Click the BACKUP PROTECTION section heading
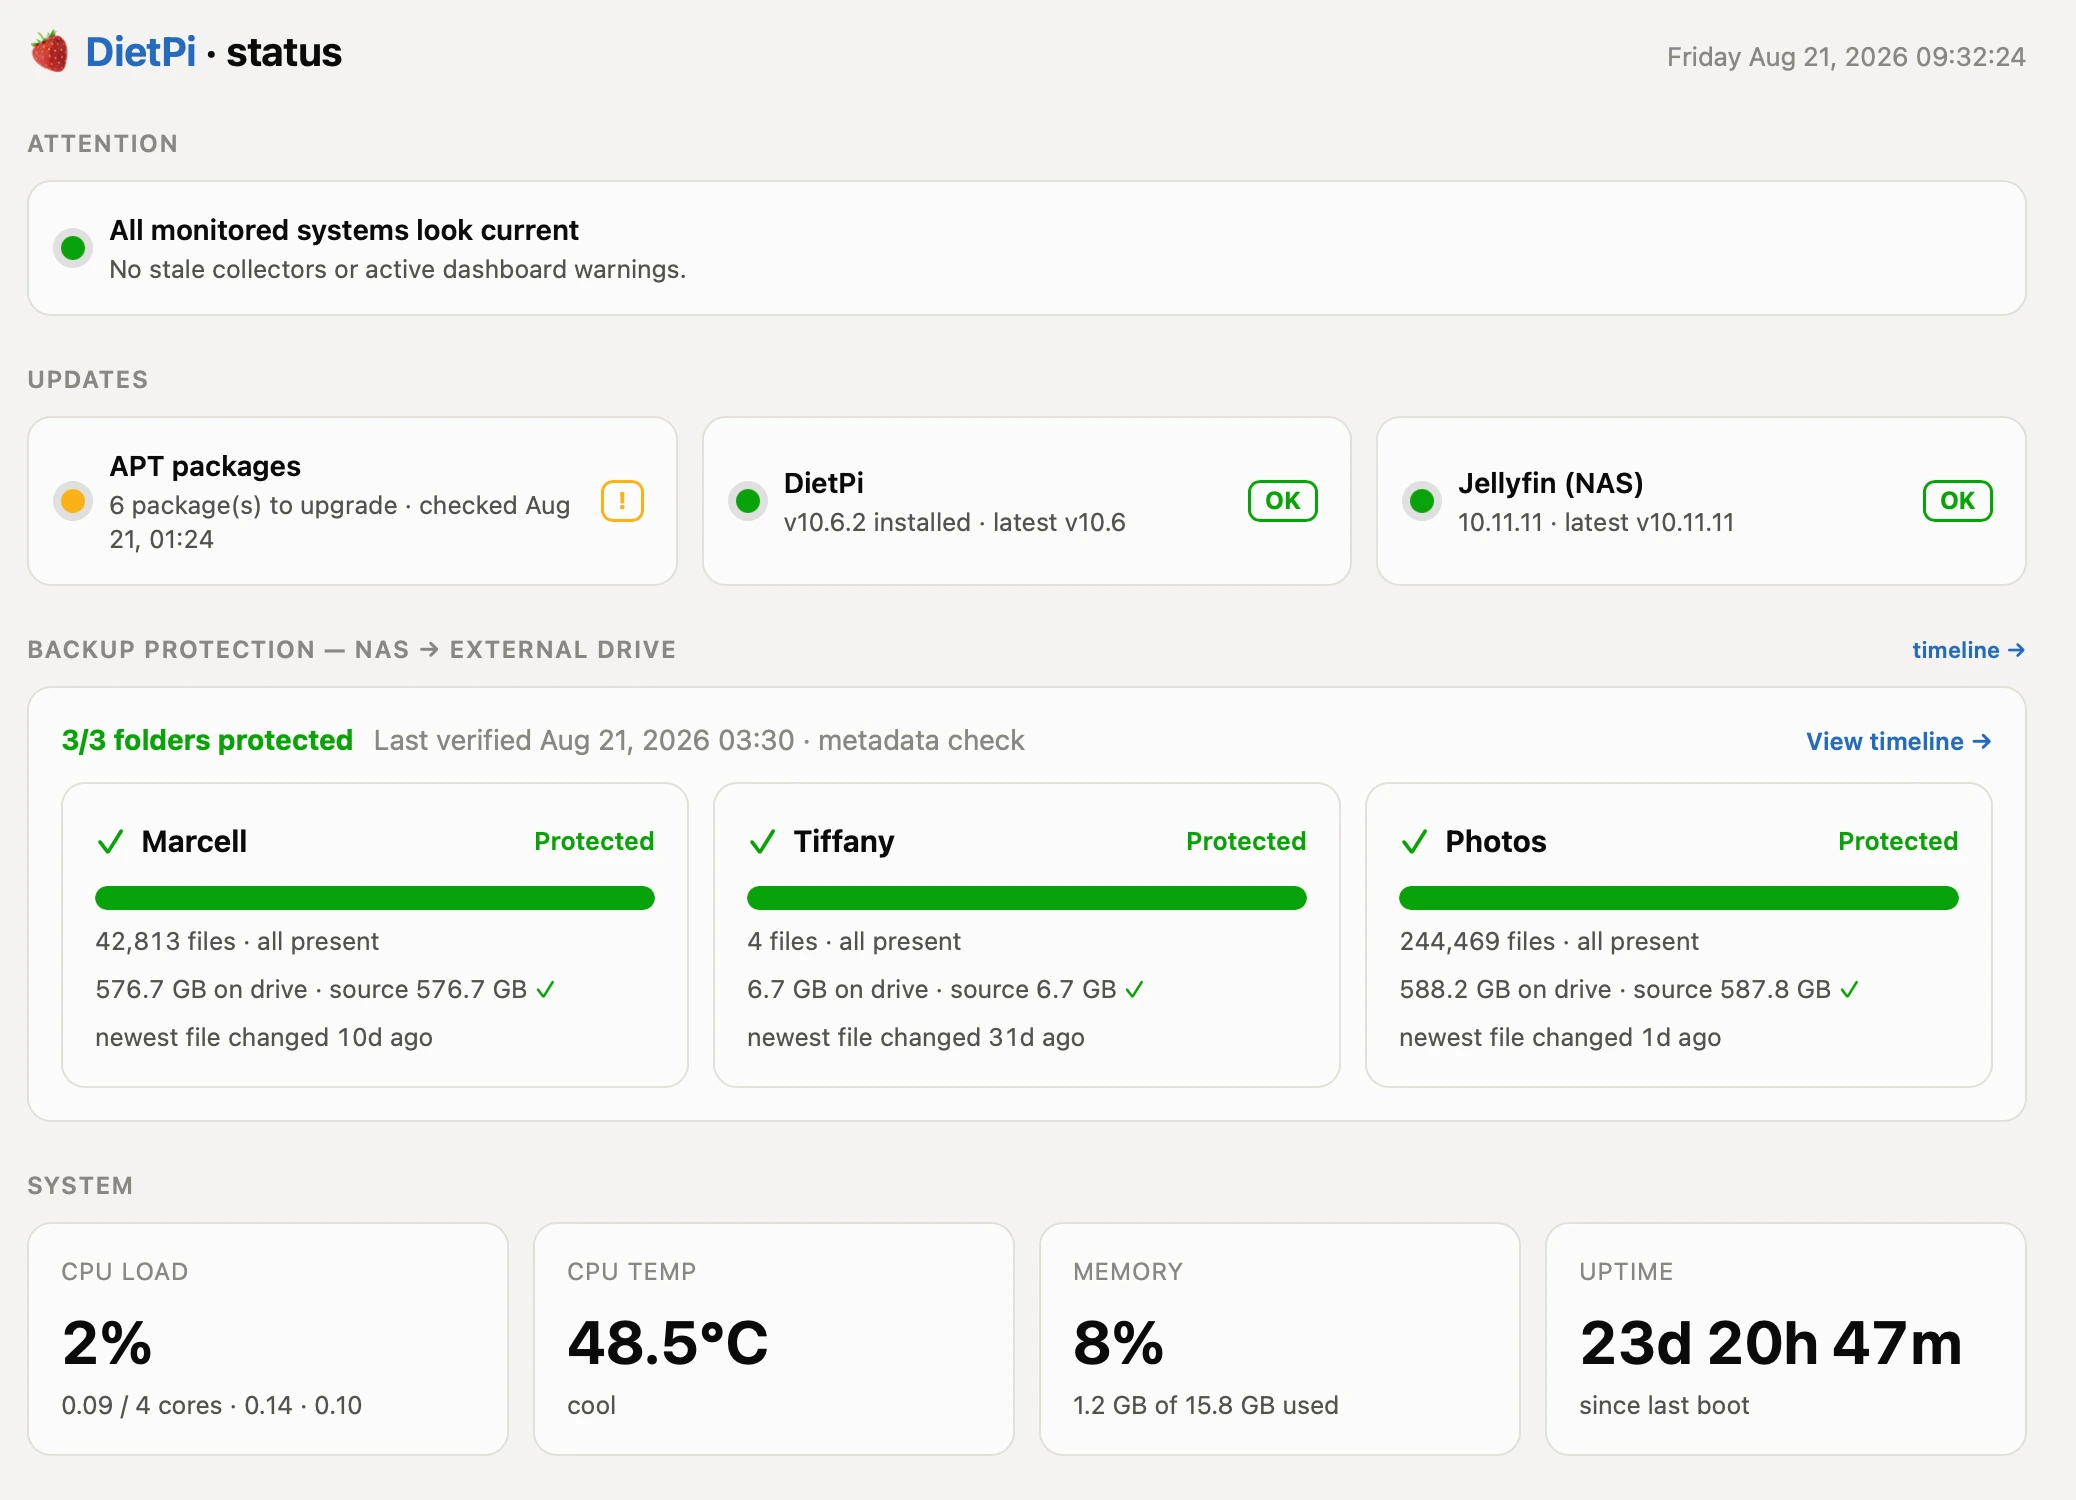 [x=352, y=650]
